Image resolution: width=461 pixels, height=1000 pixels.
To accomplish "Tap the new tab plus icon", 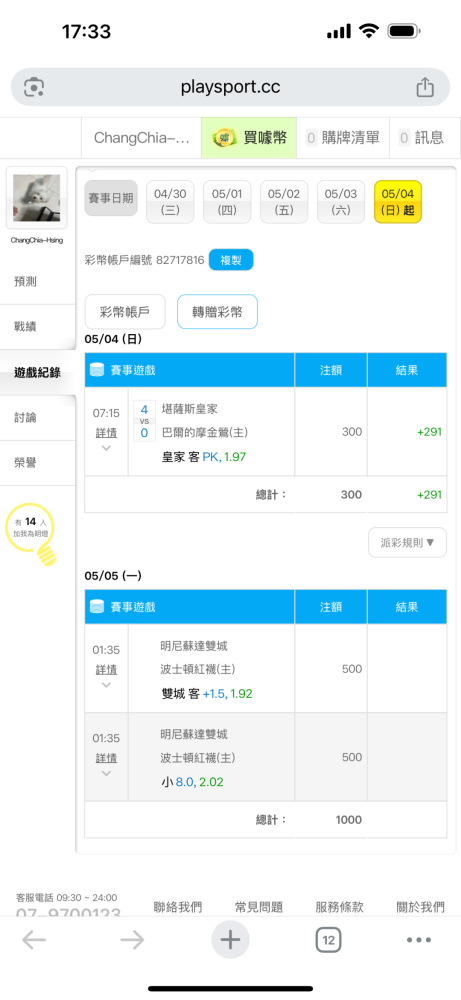I will click(x=230, y=939).
